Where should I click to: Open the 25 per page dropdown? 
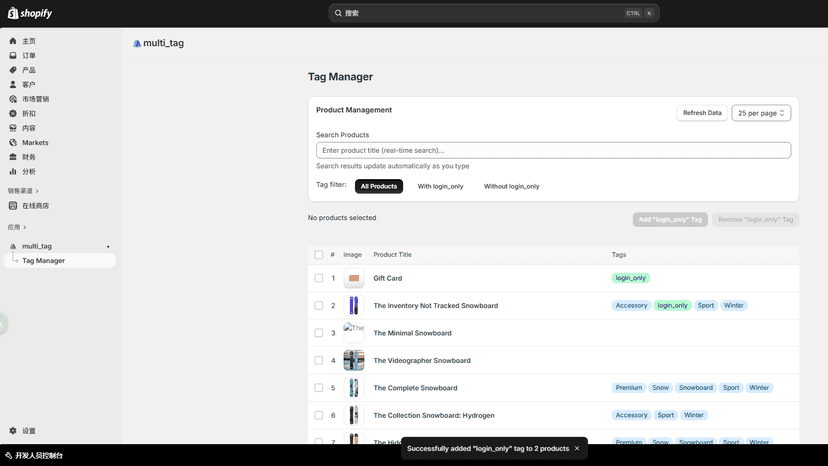[x=761, y=113]
